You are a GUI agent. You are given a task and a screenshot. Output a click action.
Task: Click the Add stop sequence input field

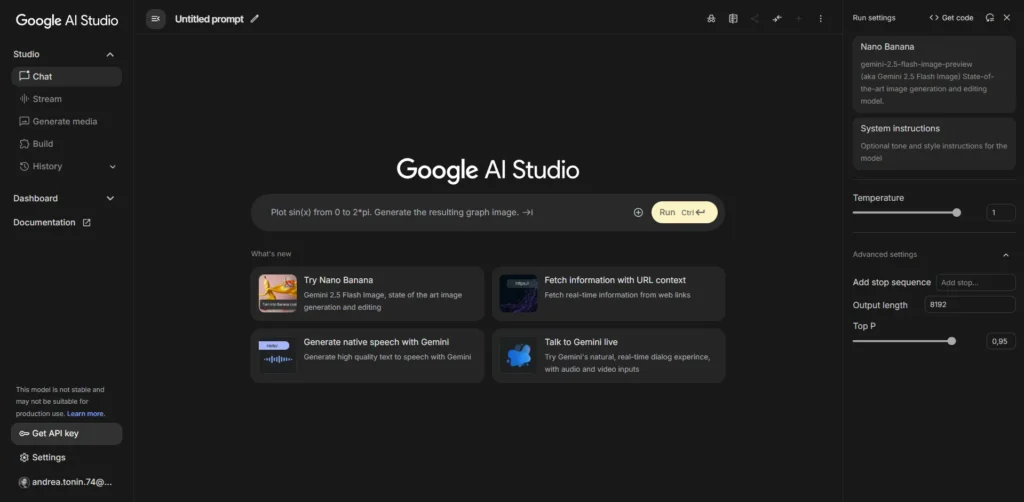(975, 283)
